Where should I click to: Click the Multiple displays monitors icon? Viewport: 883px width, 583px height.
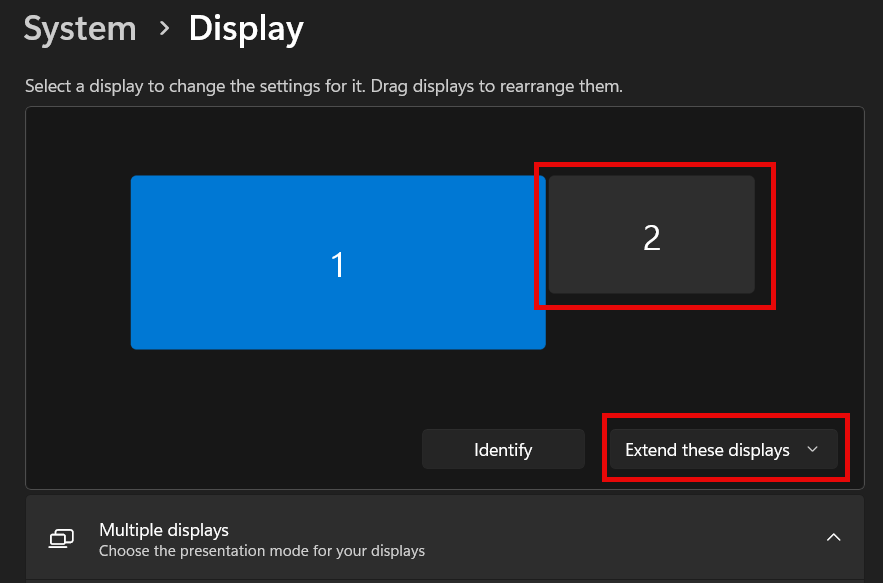(61, 539)
